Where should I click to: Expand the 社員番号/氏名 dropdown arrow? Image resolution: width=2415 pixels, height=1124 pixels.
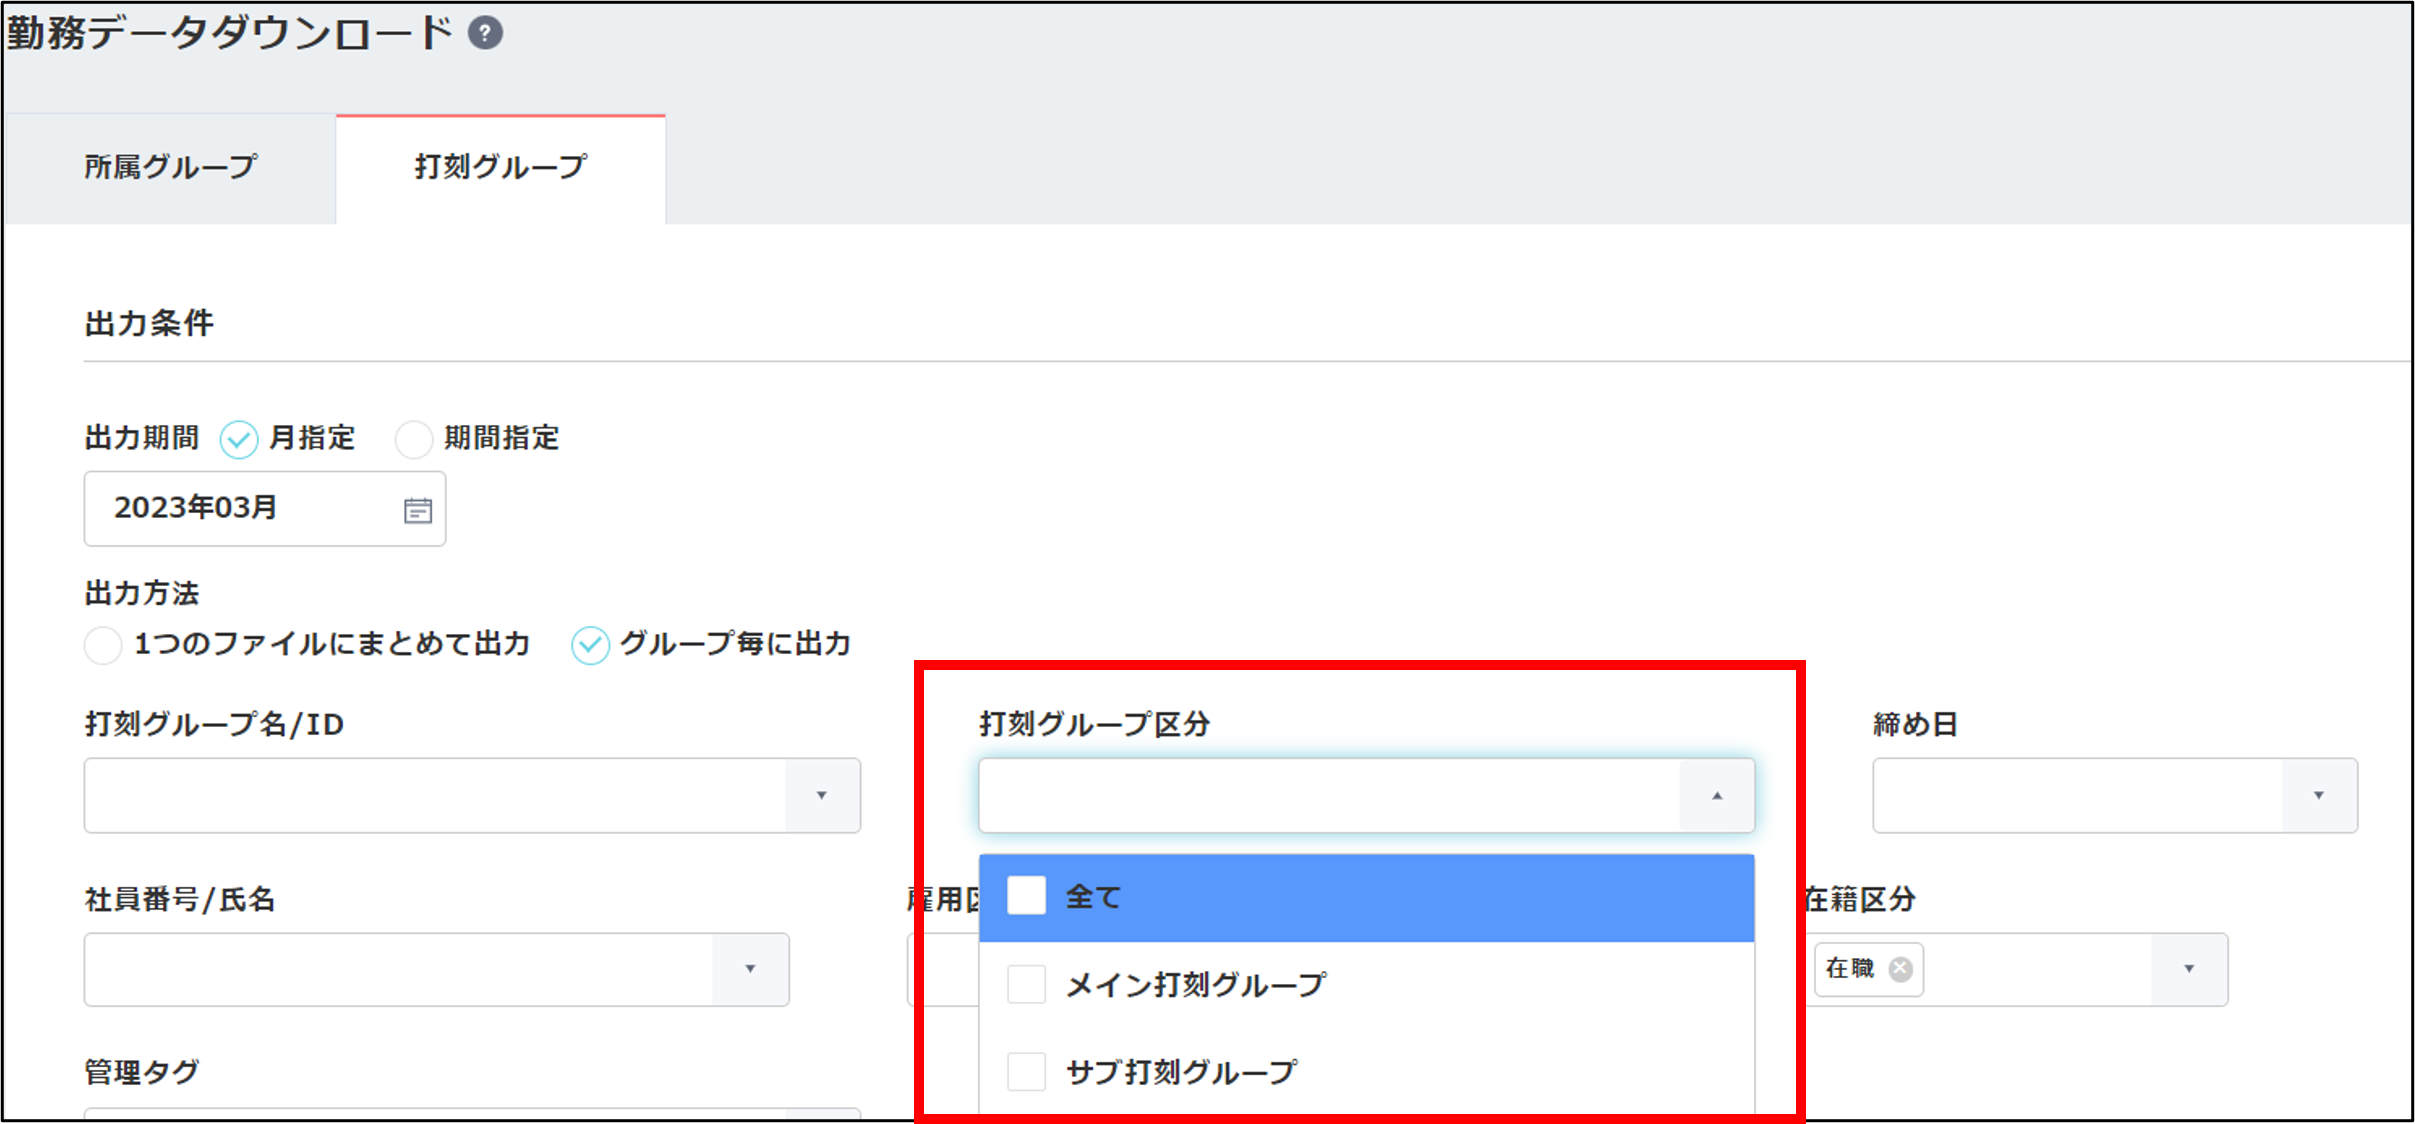(750, 969)
